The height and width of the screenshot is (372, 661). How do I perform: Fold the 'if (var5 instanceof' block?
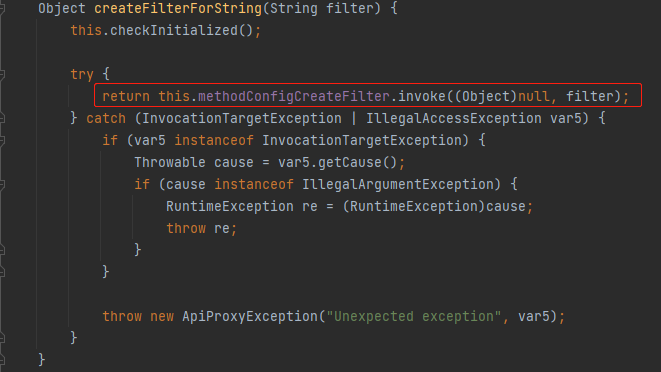(2, 140)
